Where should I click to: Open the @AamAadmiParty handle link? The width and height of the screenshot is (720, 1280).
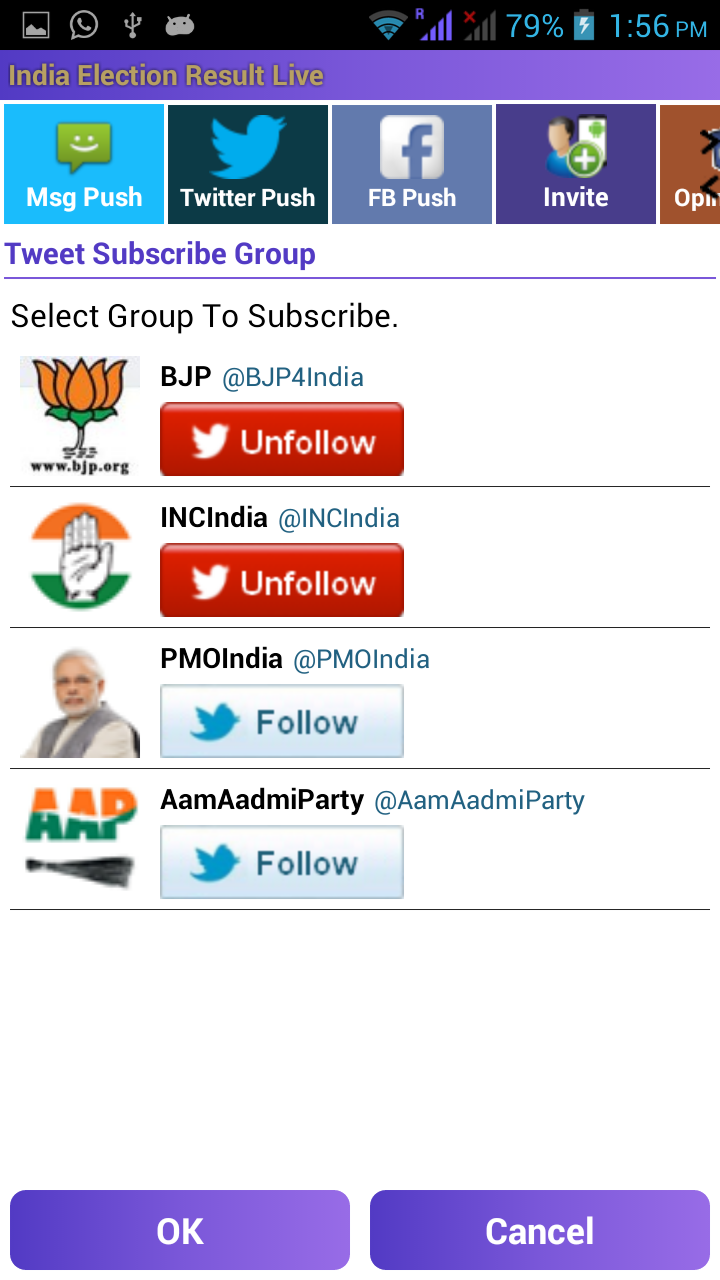click(x=479, y=800)
